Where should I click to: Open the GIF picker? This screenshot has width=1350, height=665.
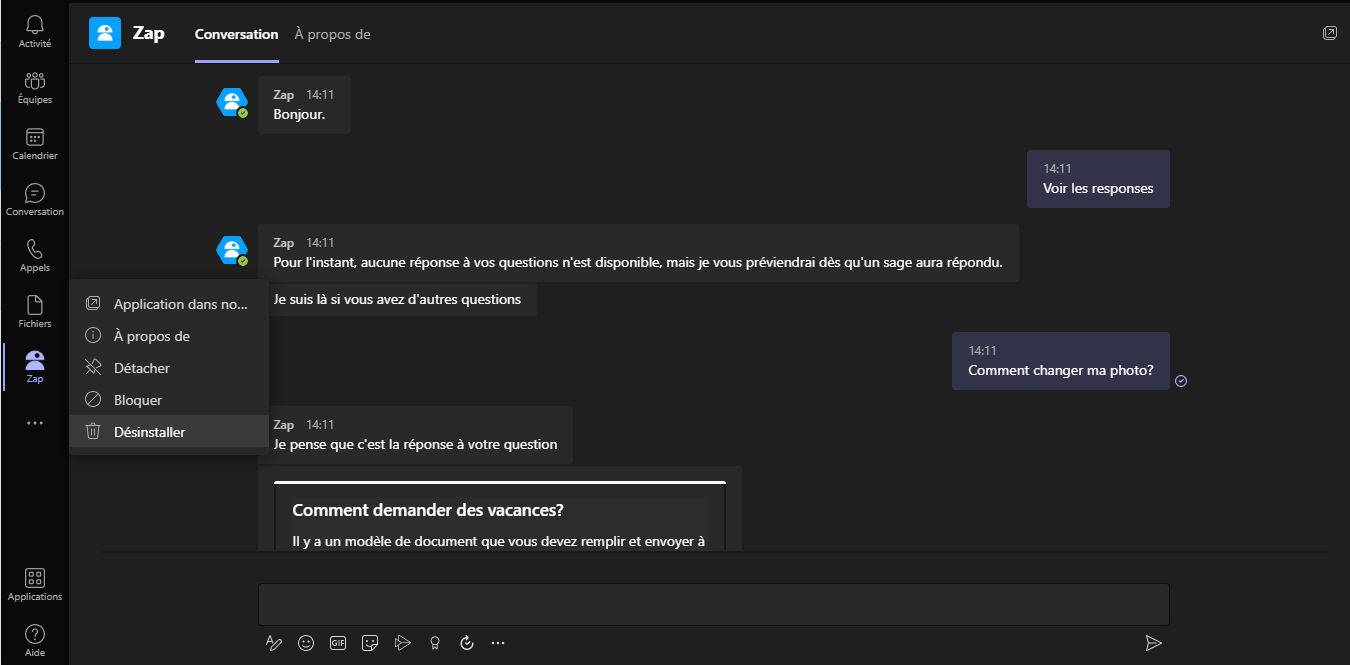[x=338, y=643]
